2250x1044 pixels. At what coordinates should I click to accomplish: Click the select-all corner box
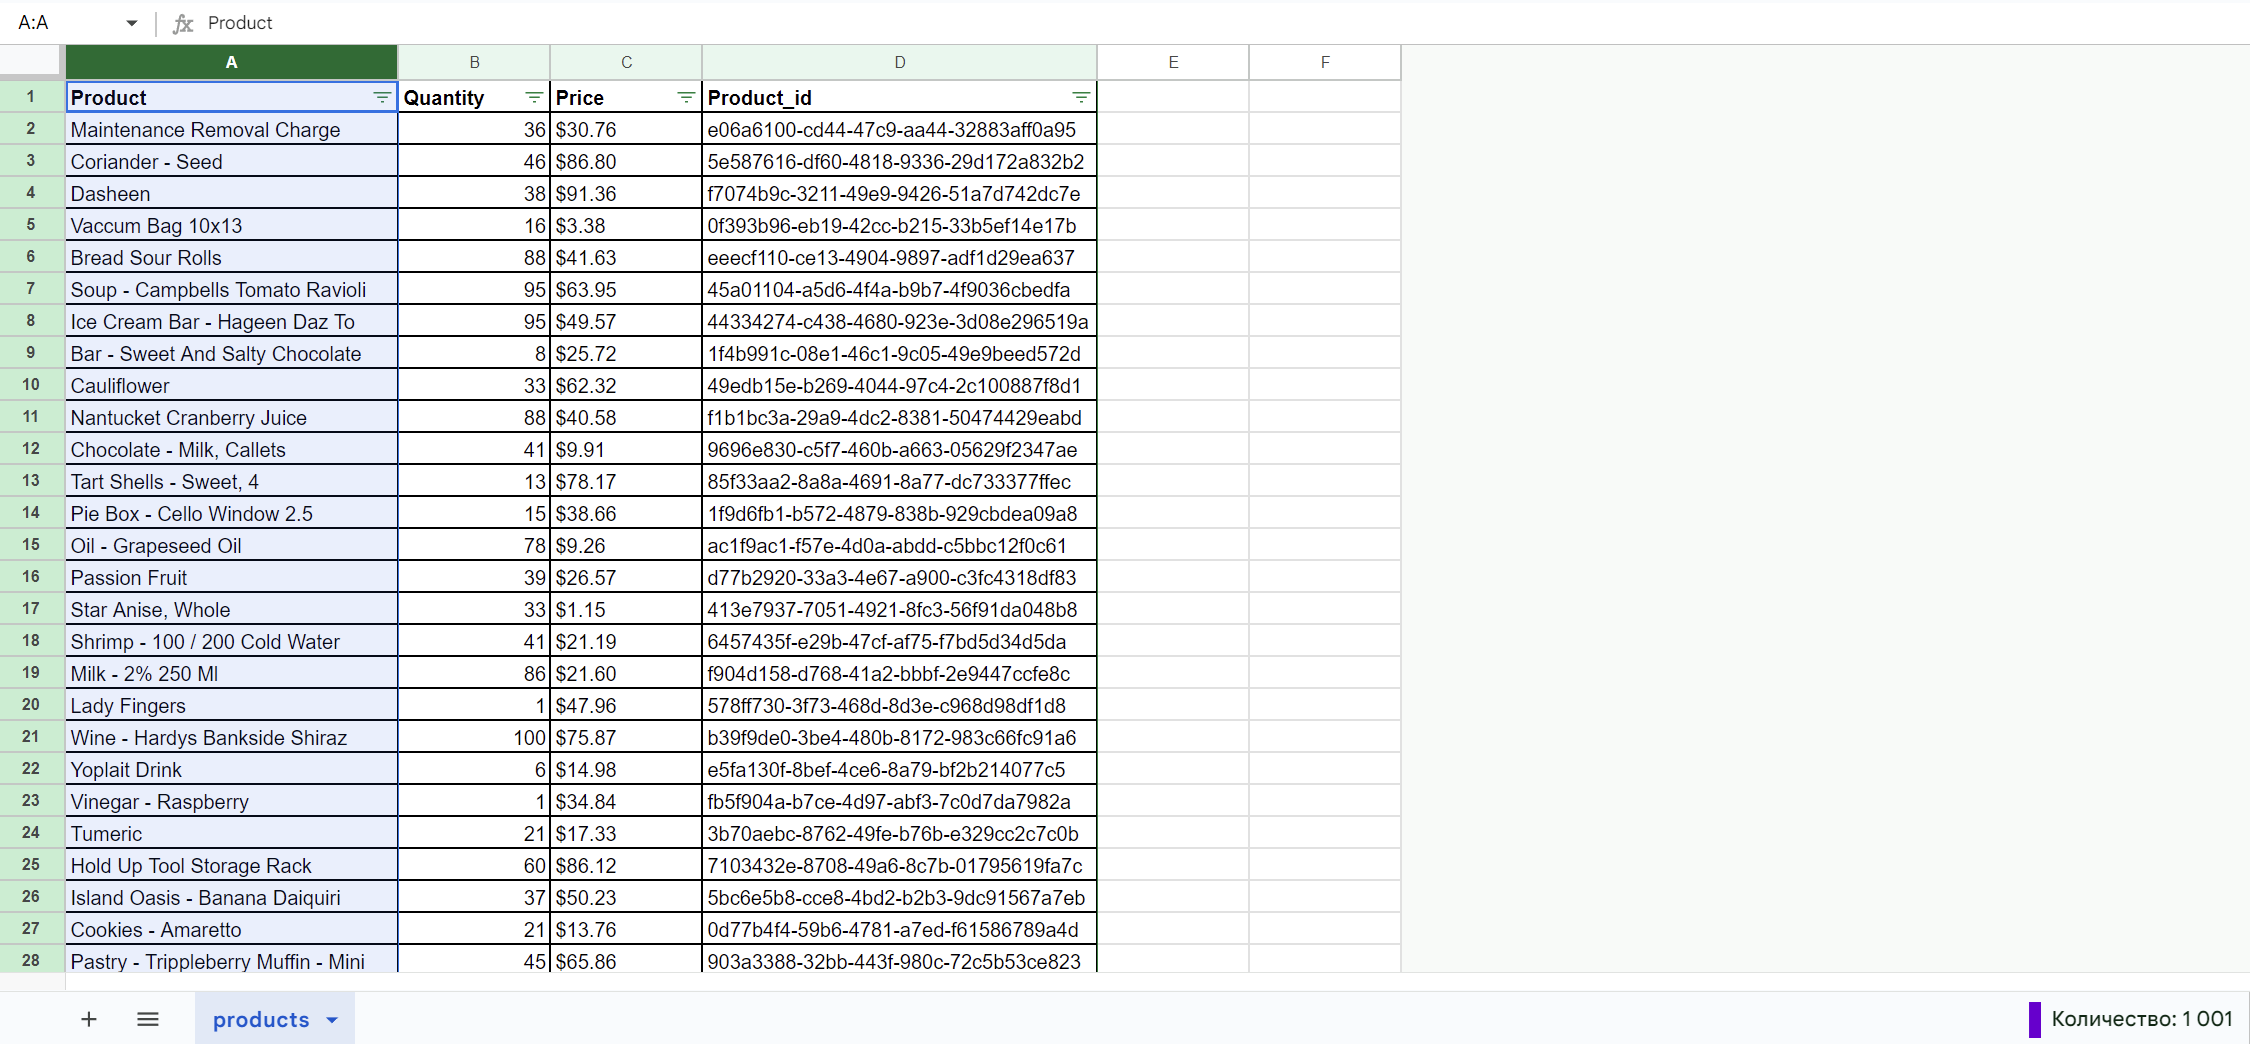tap(31, 62)
